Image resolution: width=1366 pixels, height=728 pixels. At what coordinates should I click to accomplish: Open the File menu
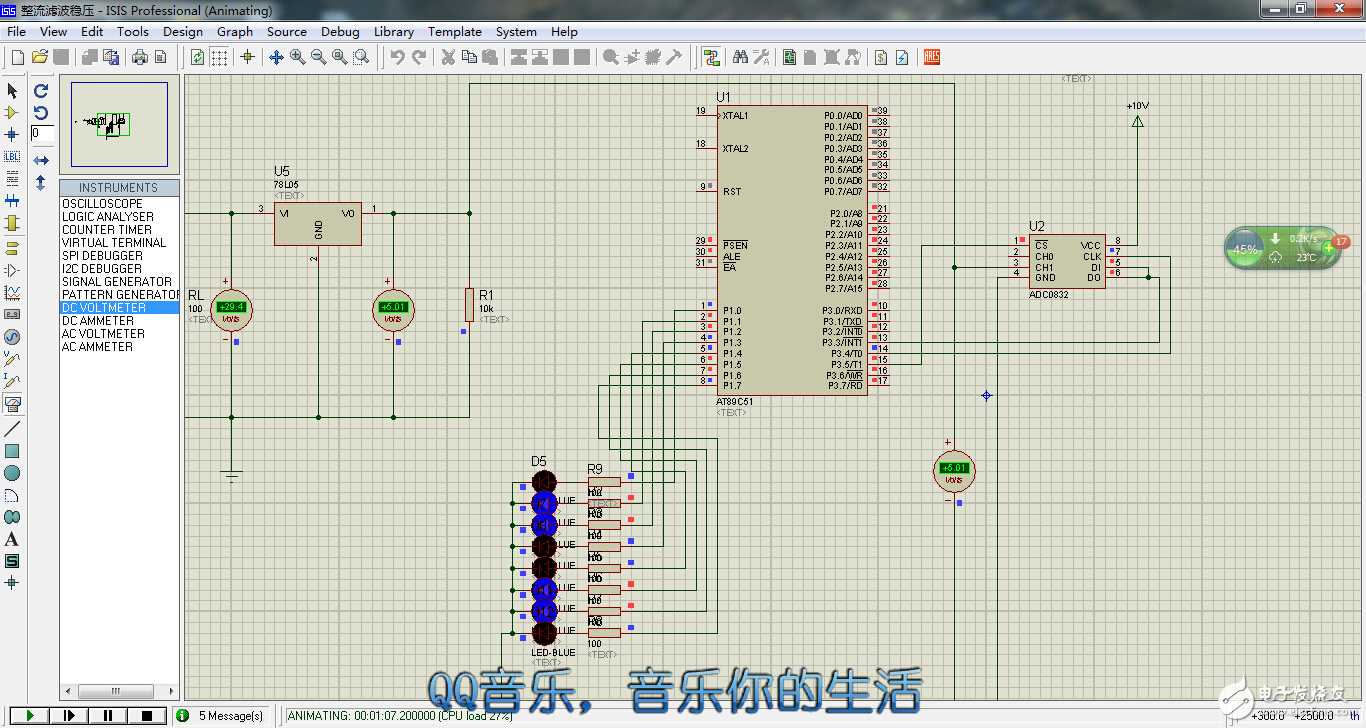pos(16,31)
